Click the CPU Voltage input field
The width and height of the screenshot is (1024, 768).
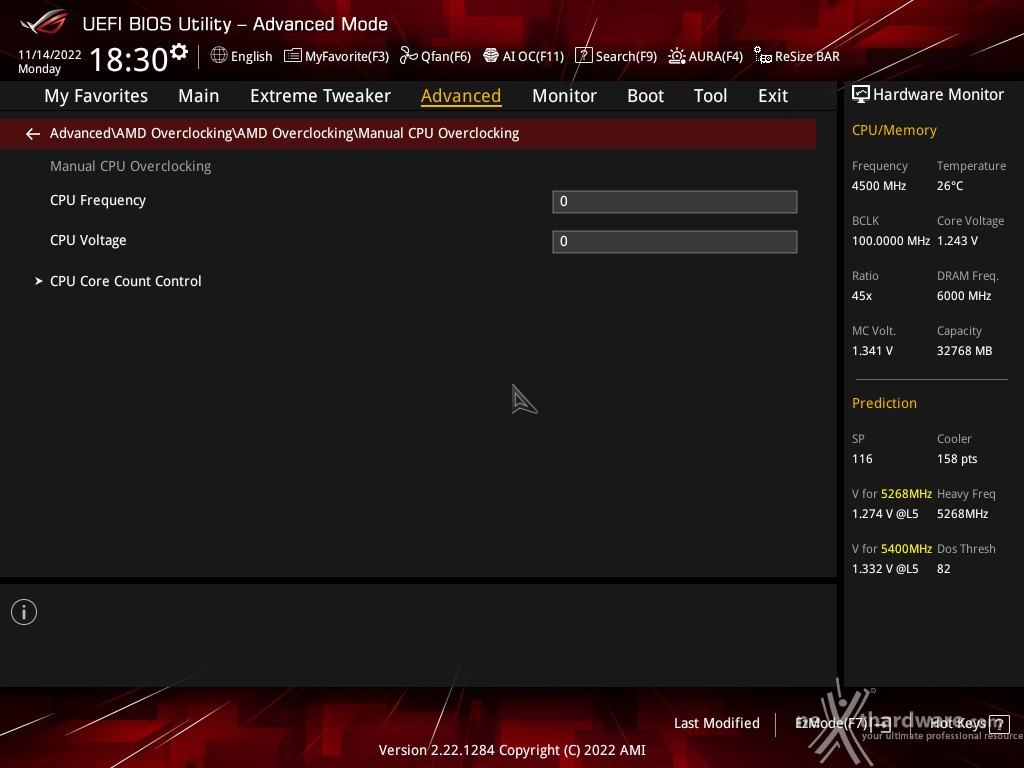point(675,242)
